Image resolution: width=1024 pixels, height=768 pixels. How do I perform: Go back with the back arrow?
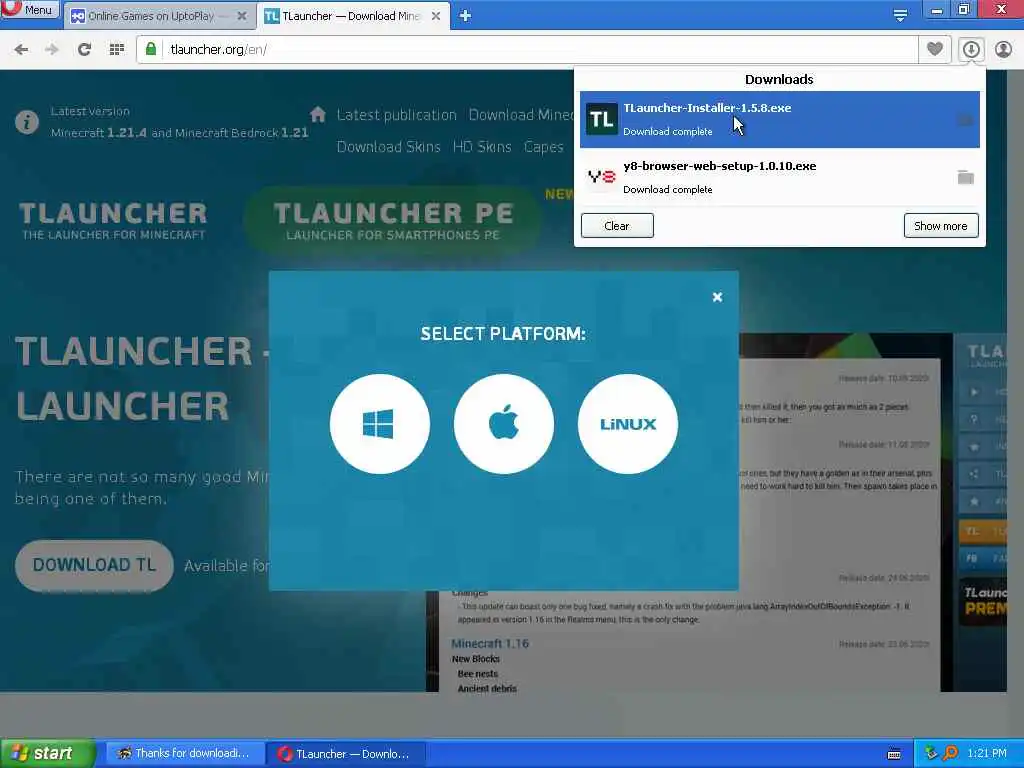22,50
